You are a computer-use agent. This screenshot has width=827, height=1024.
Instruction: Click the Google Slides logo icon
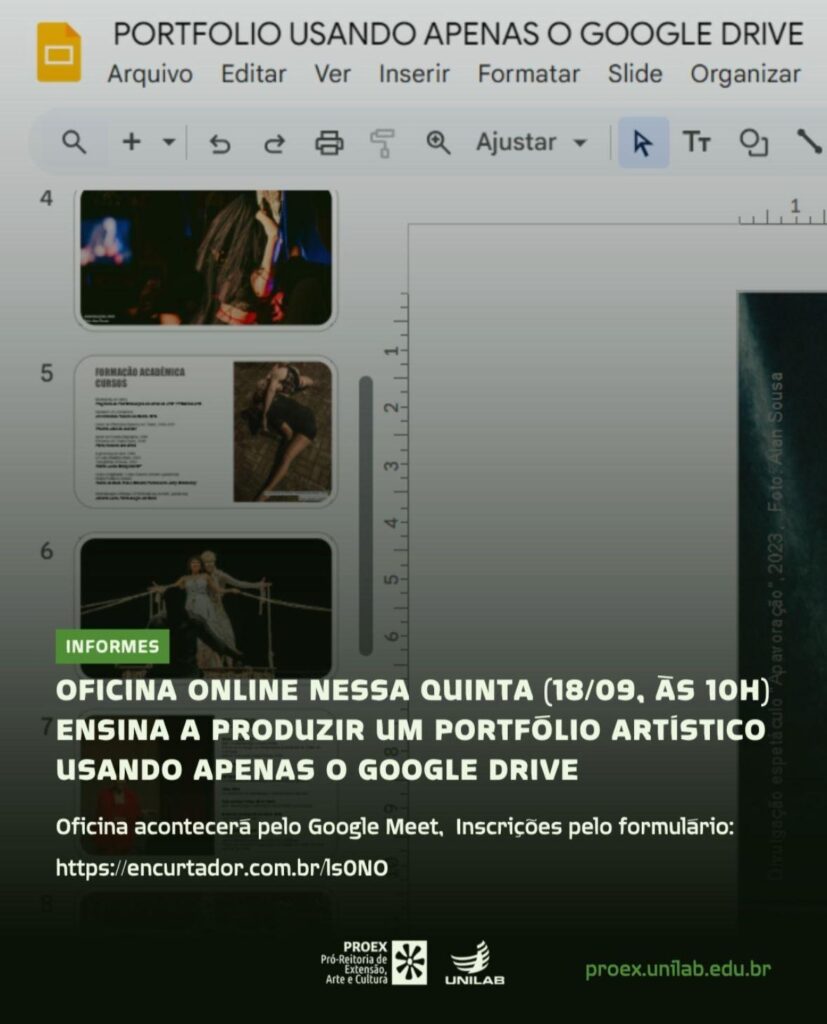coord(58,52)
